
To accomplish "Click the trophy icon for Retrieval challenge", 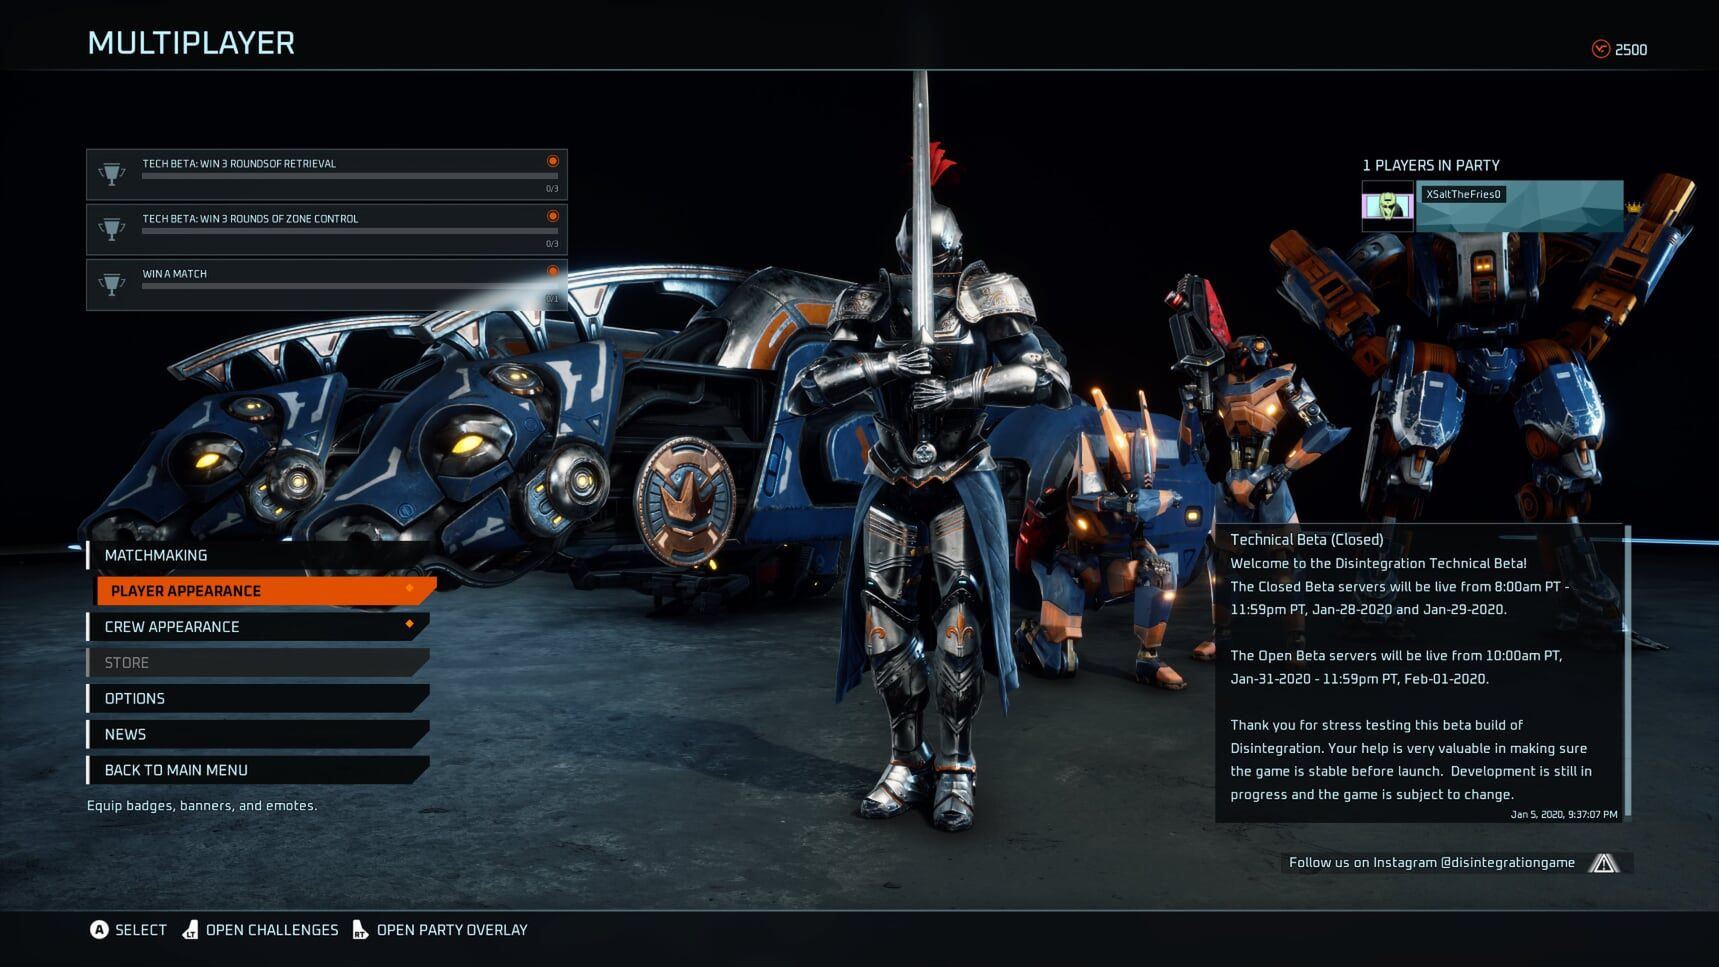I will click(112, 174).
